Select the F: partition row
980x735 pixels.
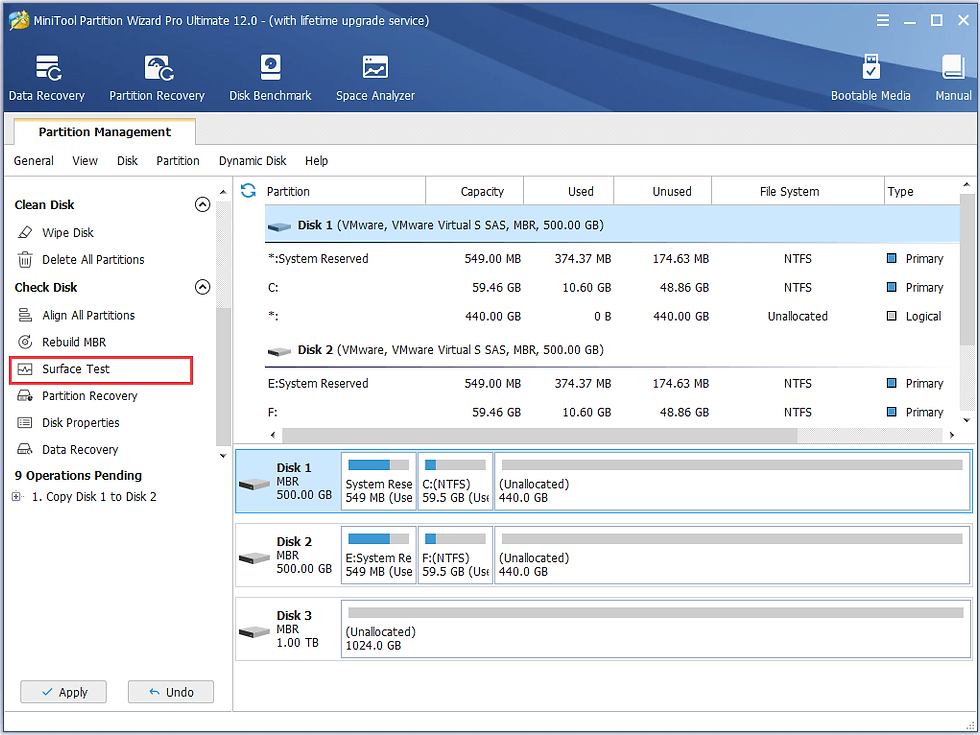(612, 412)
